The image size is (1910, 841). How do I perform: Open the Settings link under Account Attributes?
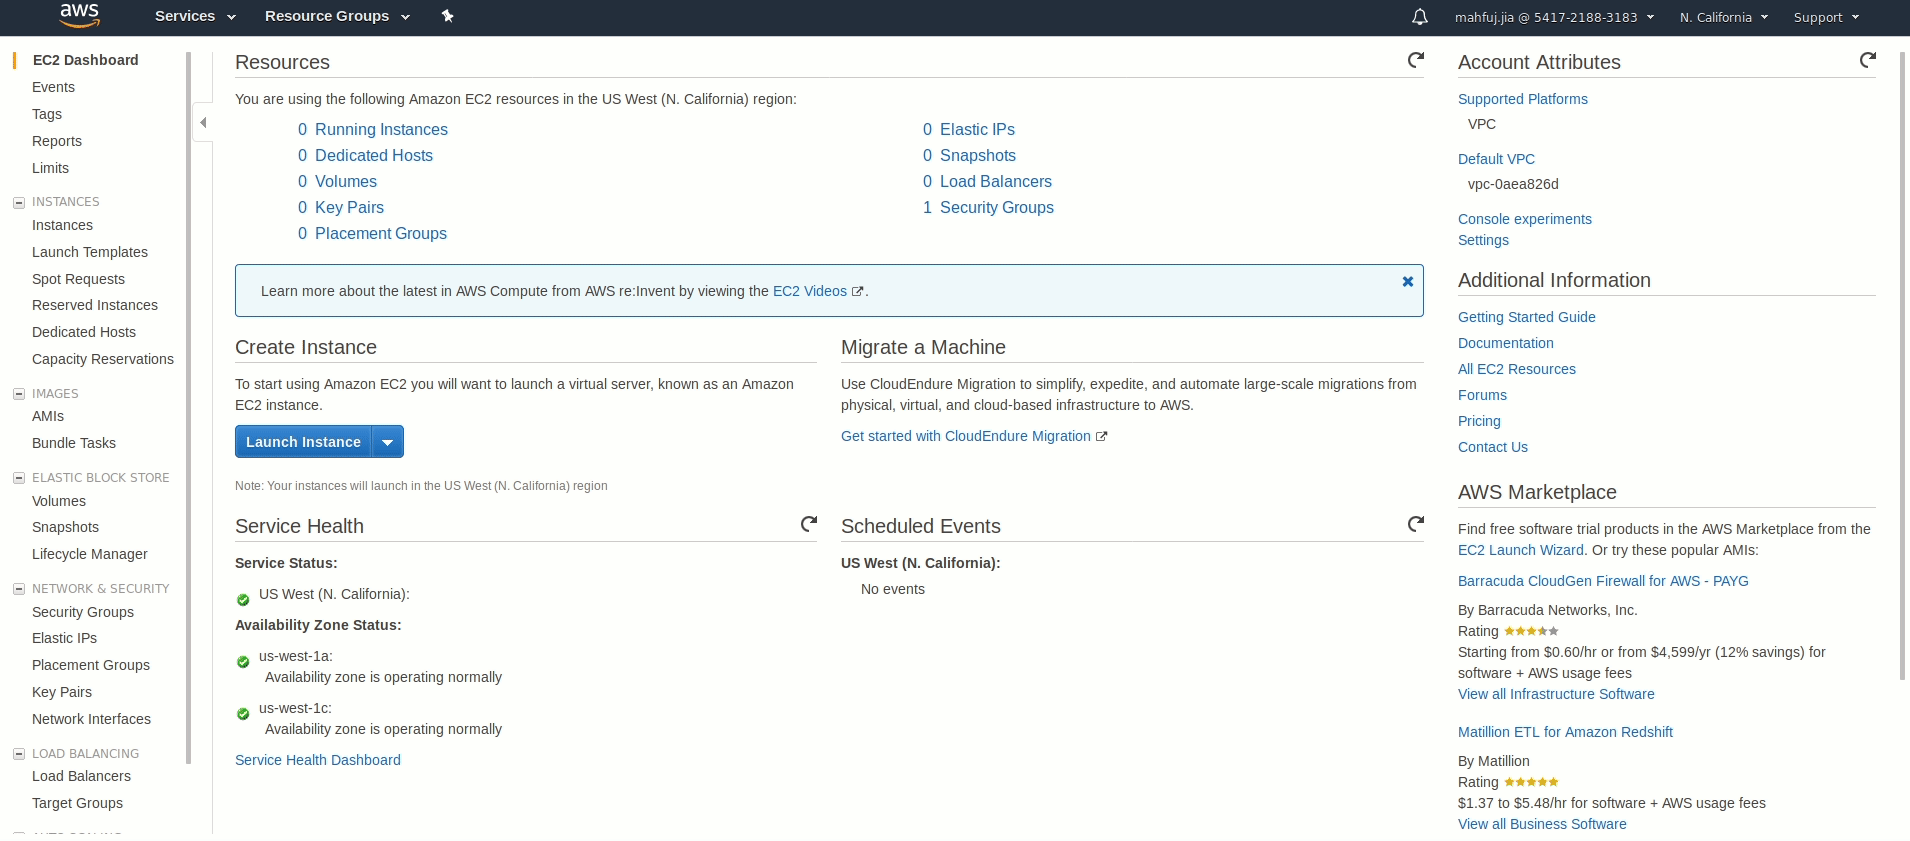pos(1483,240)
